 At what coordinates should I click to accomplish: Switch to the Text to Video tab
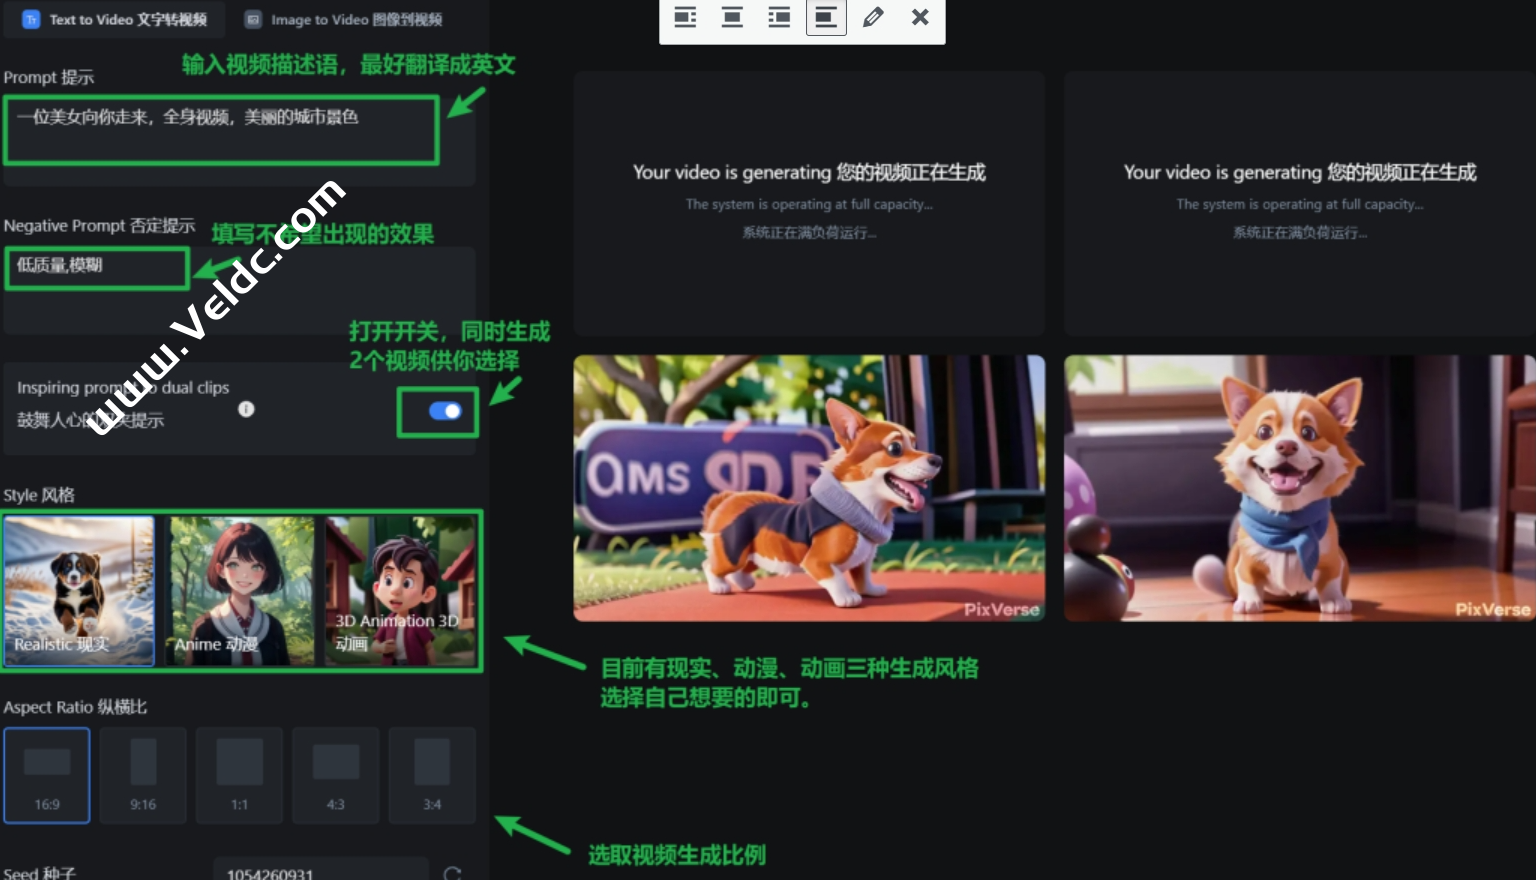(x=115, y=19)
